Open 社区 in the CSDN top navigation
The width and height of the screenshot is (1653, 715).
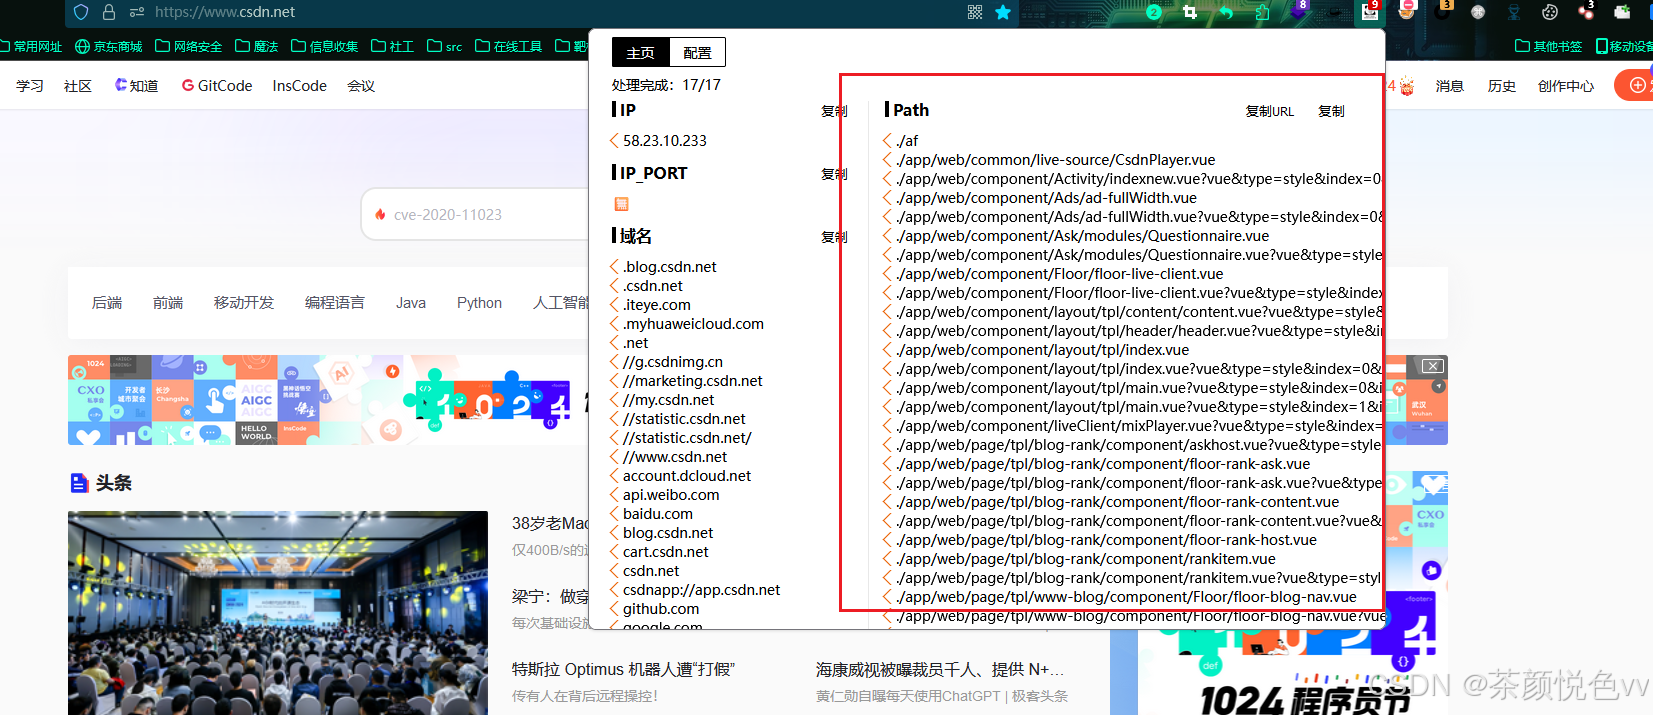point(78,86)
